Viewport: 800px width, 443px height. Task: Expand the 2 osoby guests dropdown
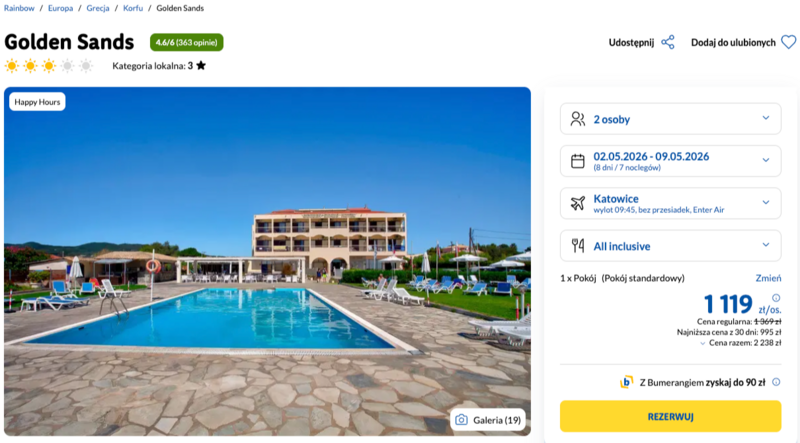click(766, 119)
